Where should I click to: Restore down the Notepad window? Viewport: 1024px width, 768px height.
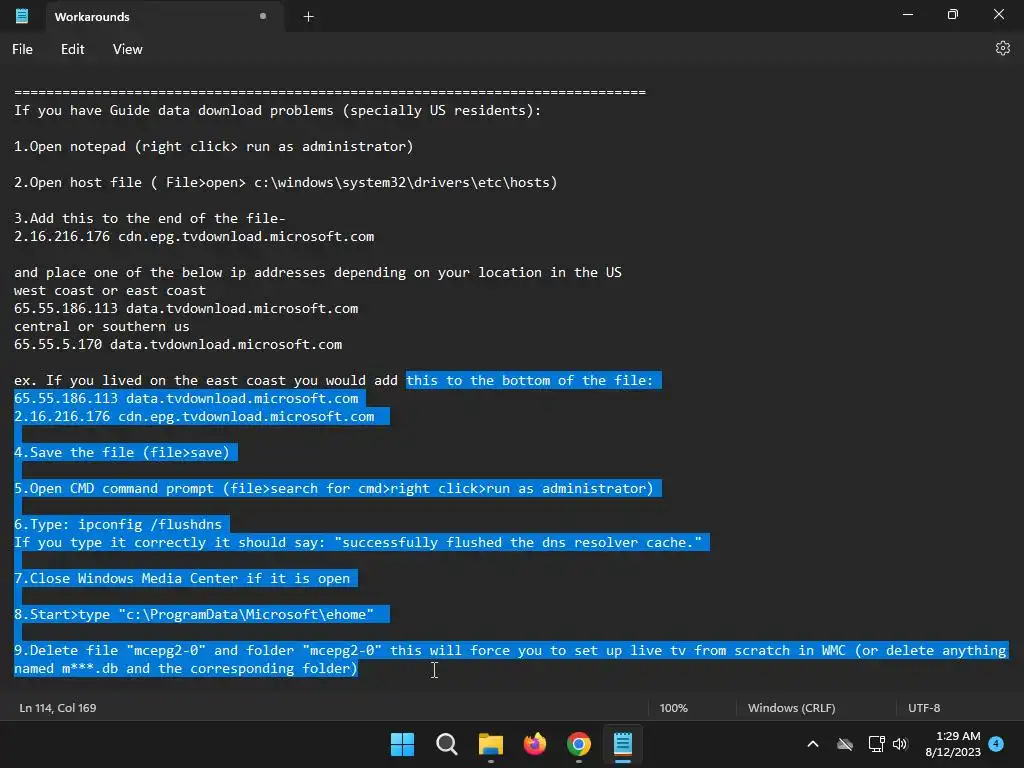953,14
